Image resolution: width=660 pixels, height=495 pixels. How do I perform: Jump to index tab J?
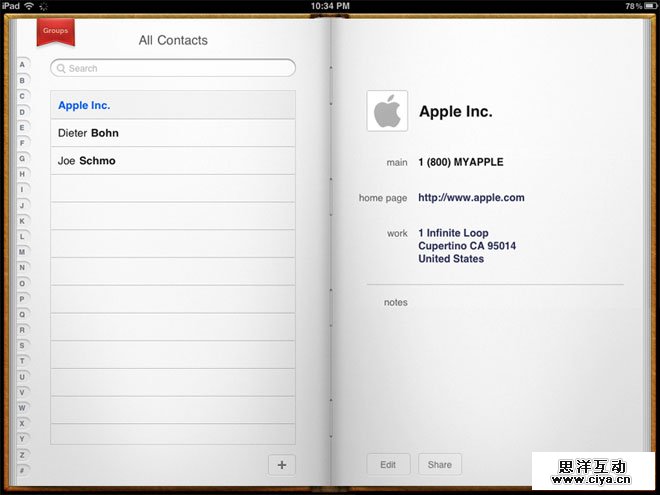click(x=23, y=205)
